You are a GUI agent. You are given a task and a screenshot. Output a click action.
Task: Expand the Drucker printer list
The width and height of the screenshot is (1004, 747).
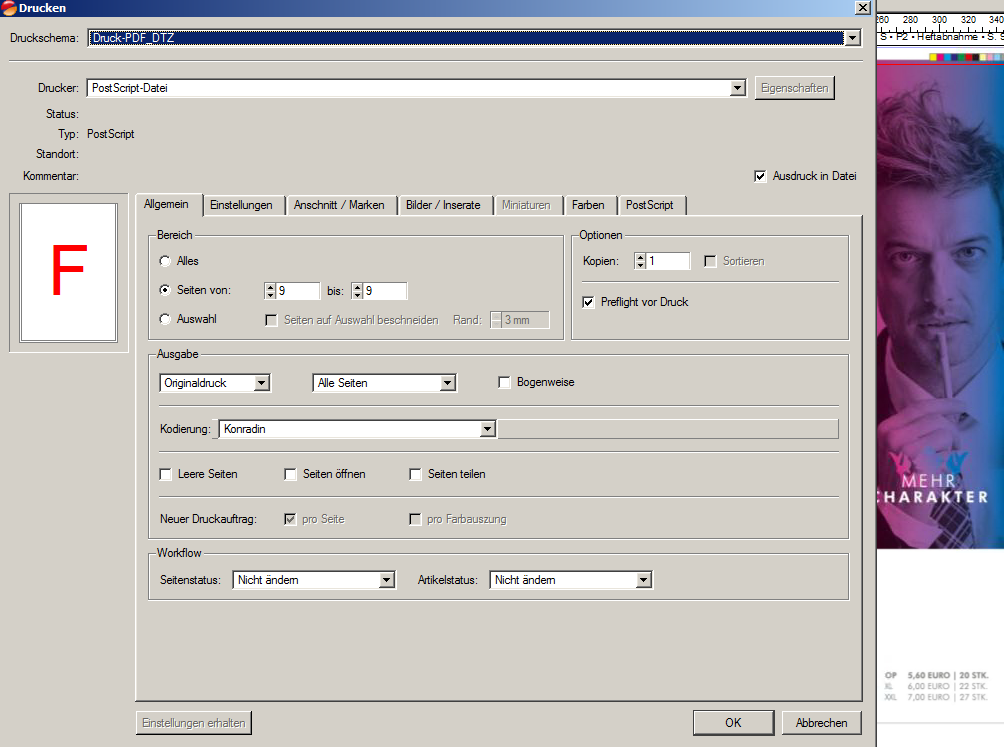pyautogui.click(x=738, y=88)
